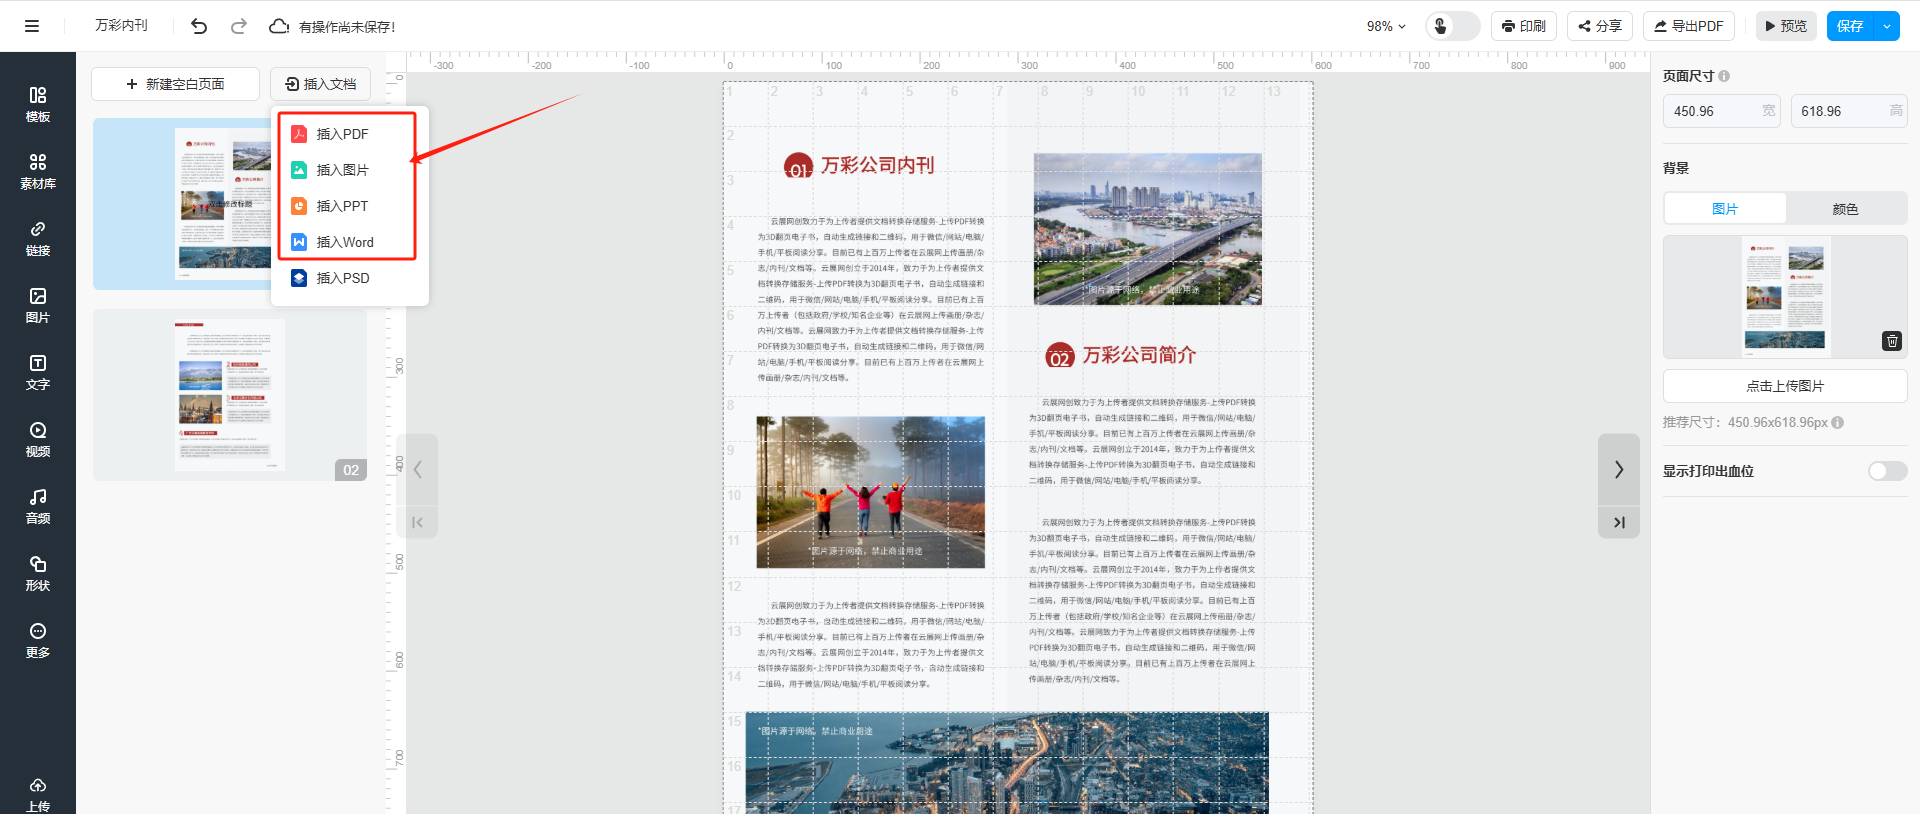Screen dimensions: 1920x814
Task: Click the 导出PDF button
Action: point(1688,26)
